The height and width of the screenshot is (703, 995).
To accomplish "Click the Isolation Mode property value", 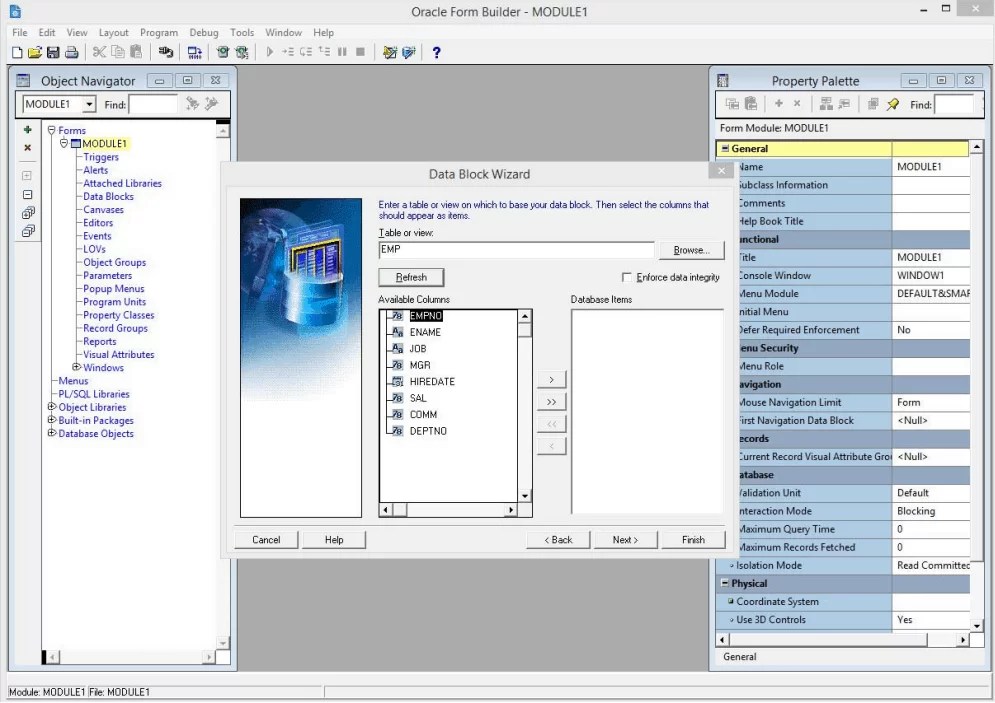I will tap(931, 565).
